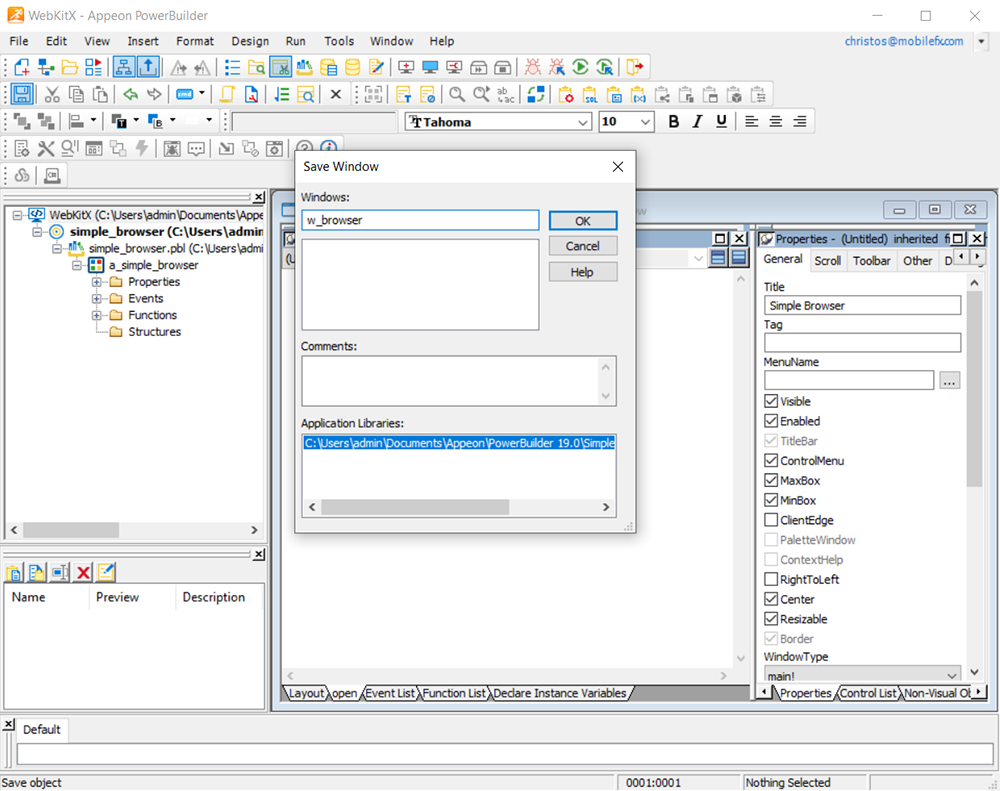Click the Replace ab-ac icon
Screen dimensions: 1000x791
click(x=505, y=95)
